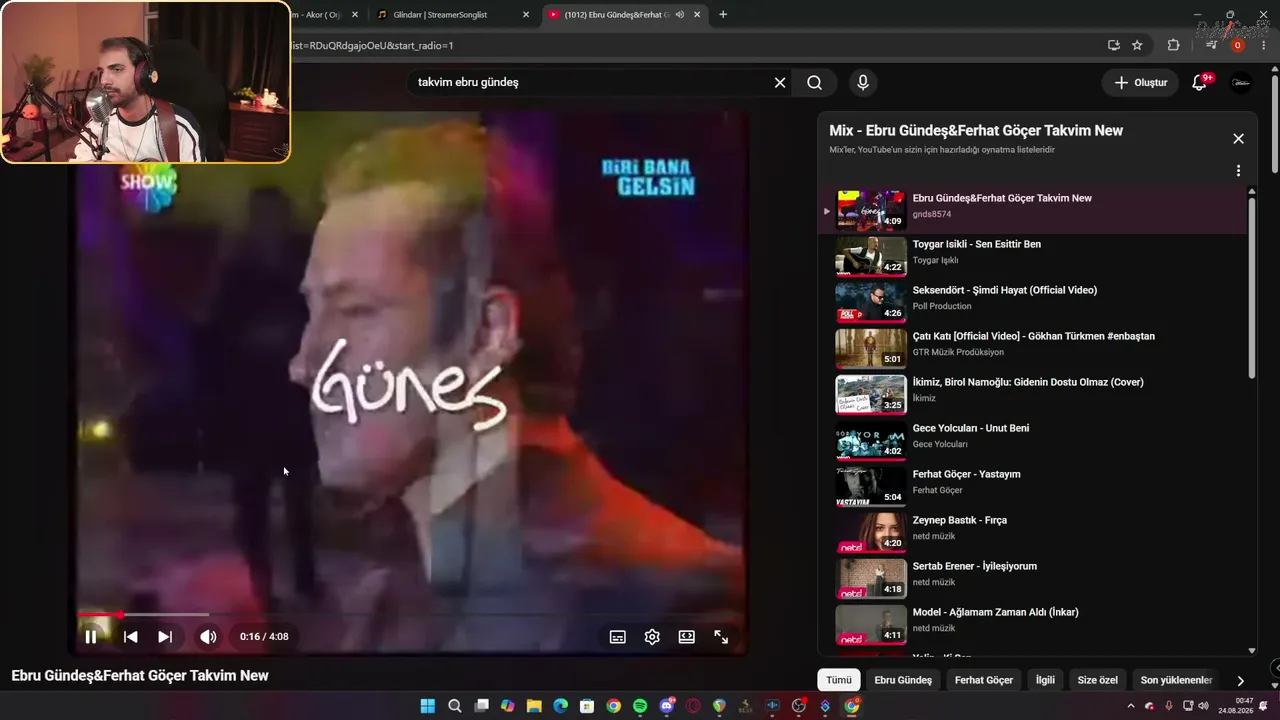Click the install app icon in address bar
1280x720 pixels.
[x=1113, y=45]
